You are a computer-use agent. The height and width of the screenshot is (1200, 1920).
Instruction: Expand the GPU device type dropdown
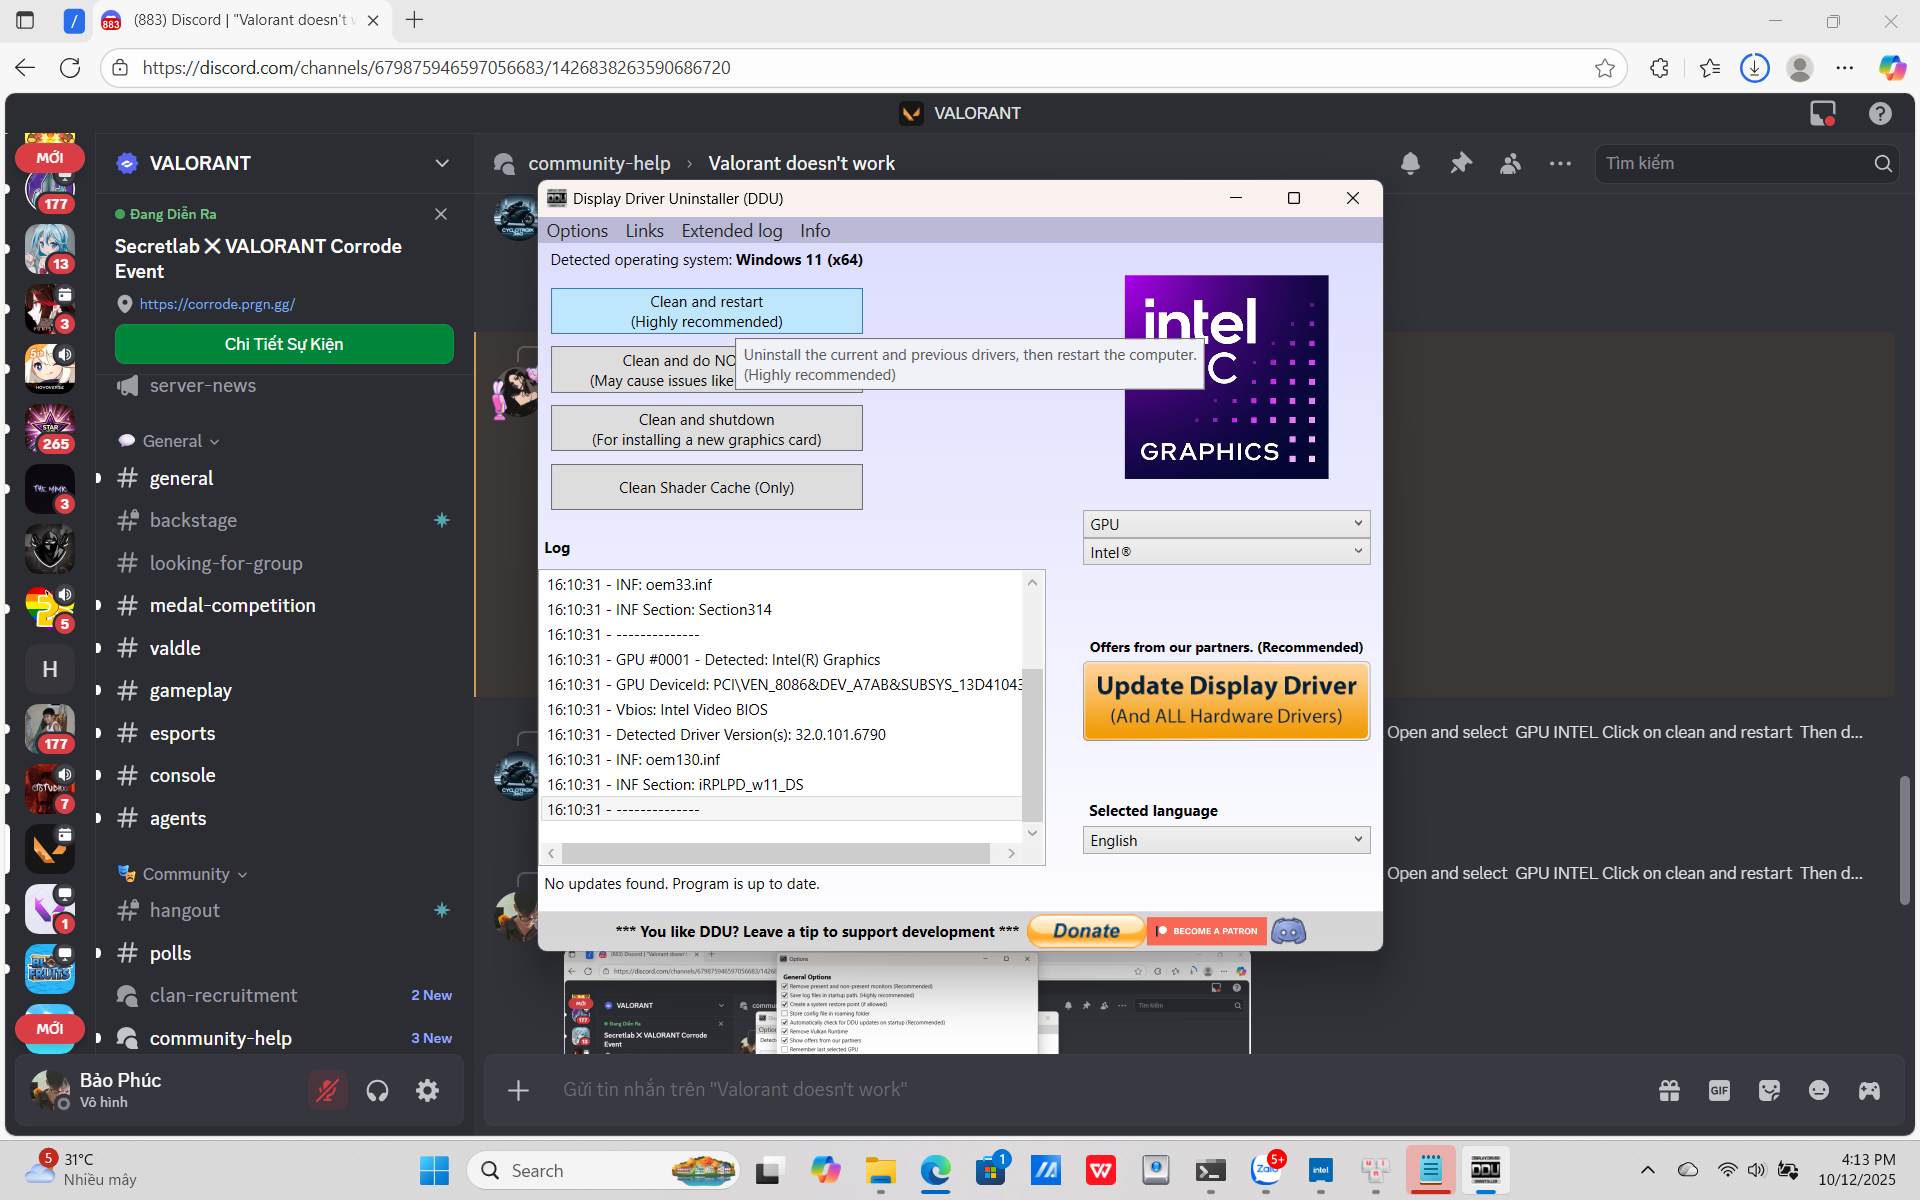coord(1225,524)
